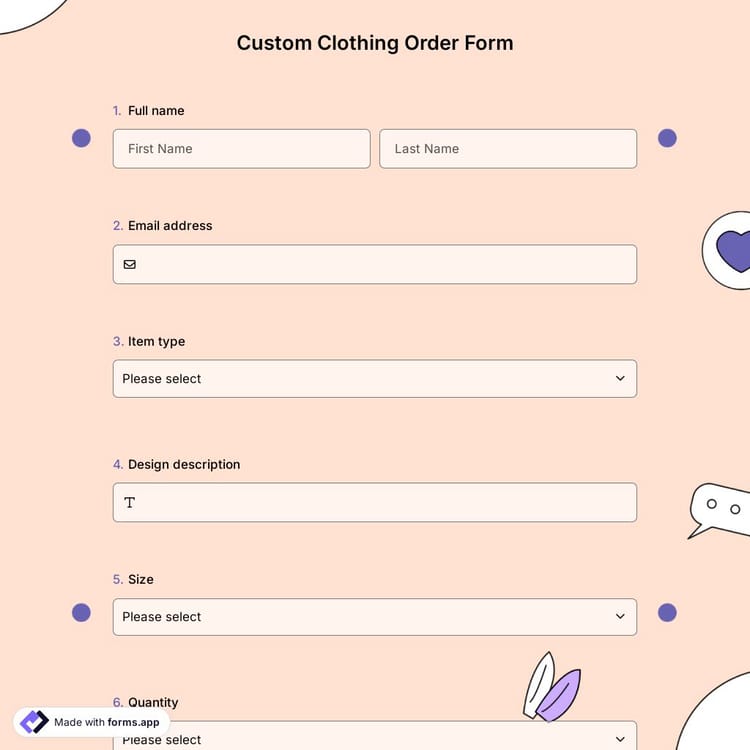
Task: Click the purple dot left of Full name
Action: pyautogui.click(x=81, y=138)
